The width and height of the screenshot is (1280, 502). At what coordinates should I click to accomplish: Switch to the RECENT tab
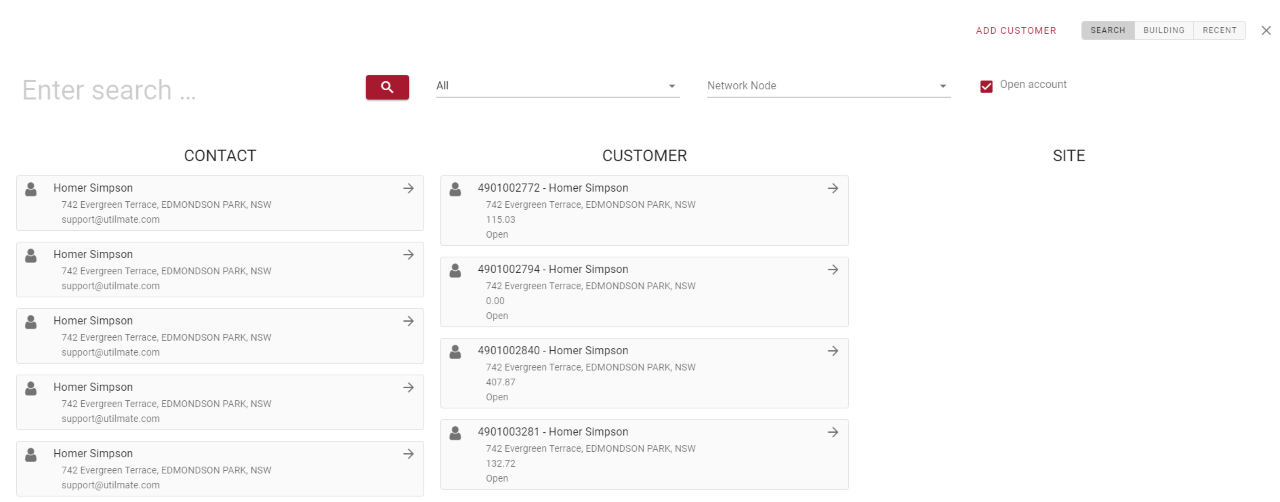tap(1220, 31)
